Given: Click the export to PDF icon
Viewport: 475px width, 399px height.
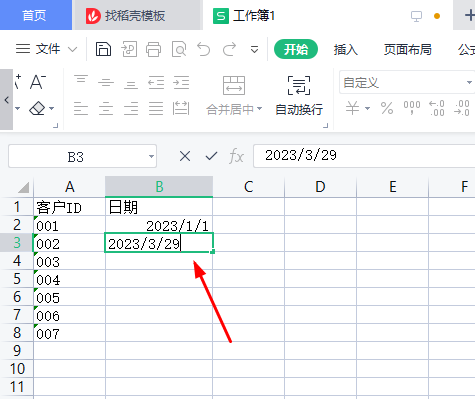Looking at the screenshot, I should [129, 49].
